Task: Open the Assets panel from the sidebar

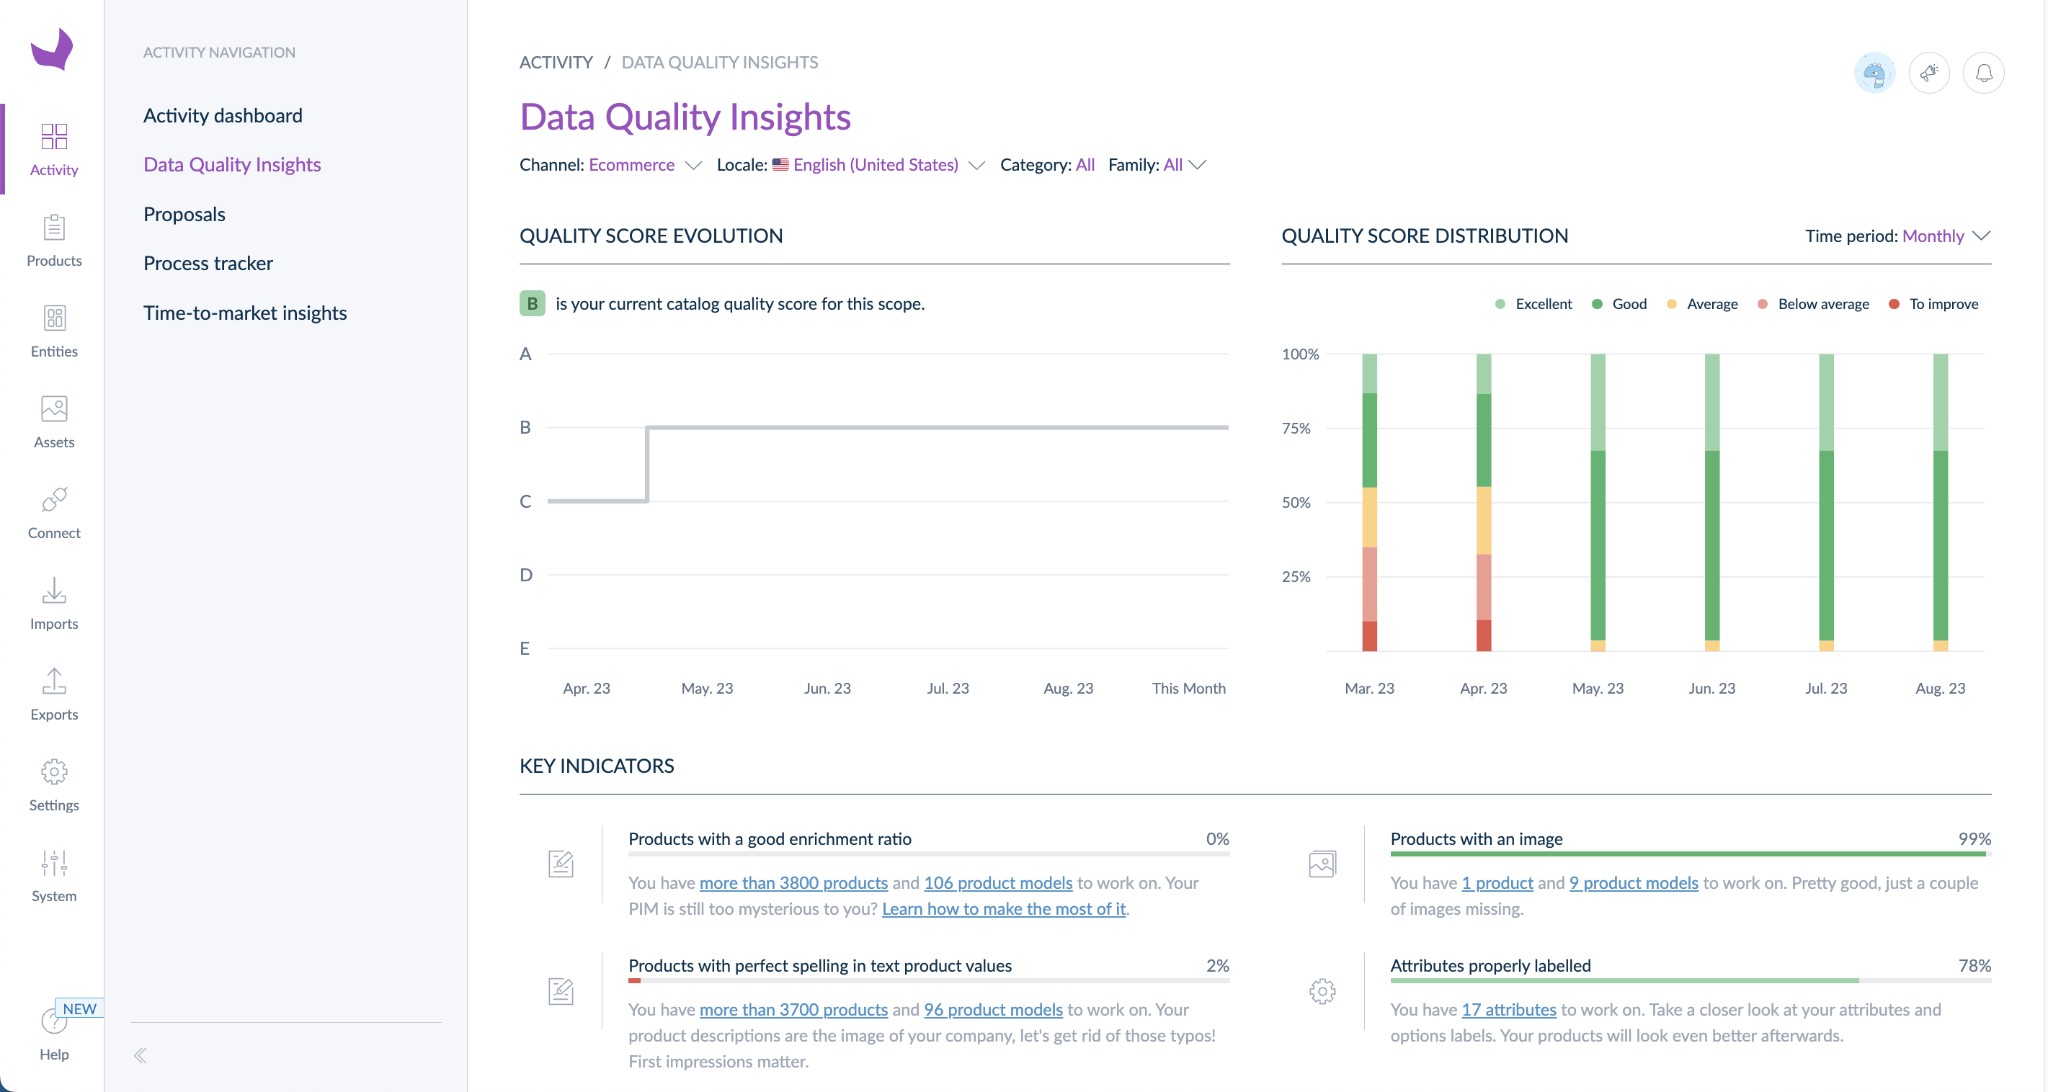Action: coord(54,418)
